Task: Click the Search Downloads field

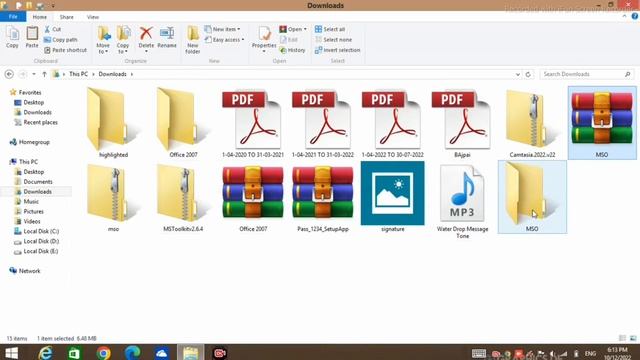Action: click(587, 74)
